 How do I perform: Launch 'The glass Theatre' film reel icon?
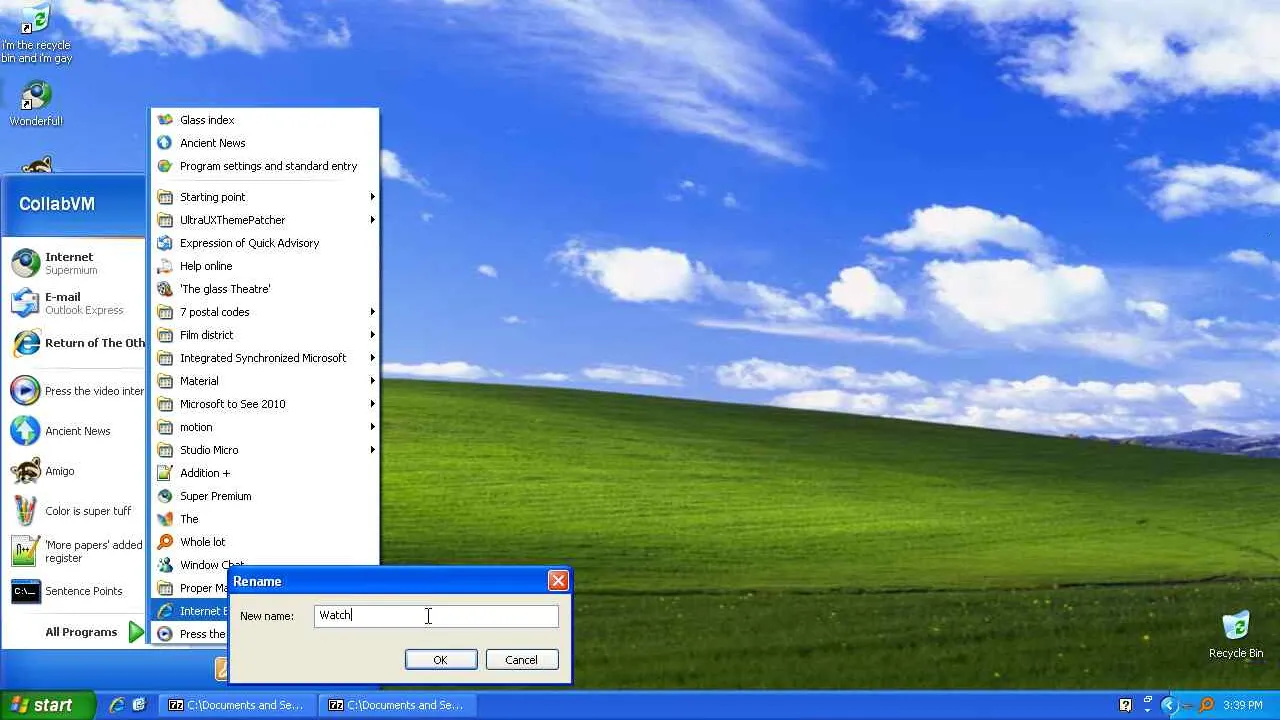pyautogui.click(x=165, y=289)
